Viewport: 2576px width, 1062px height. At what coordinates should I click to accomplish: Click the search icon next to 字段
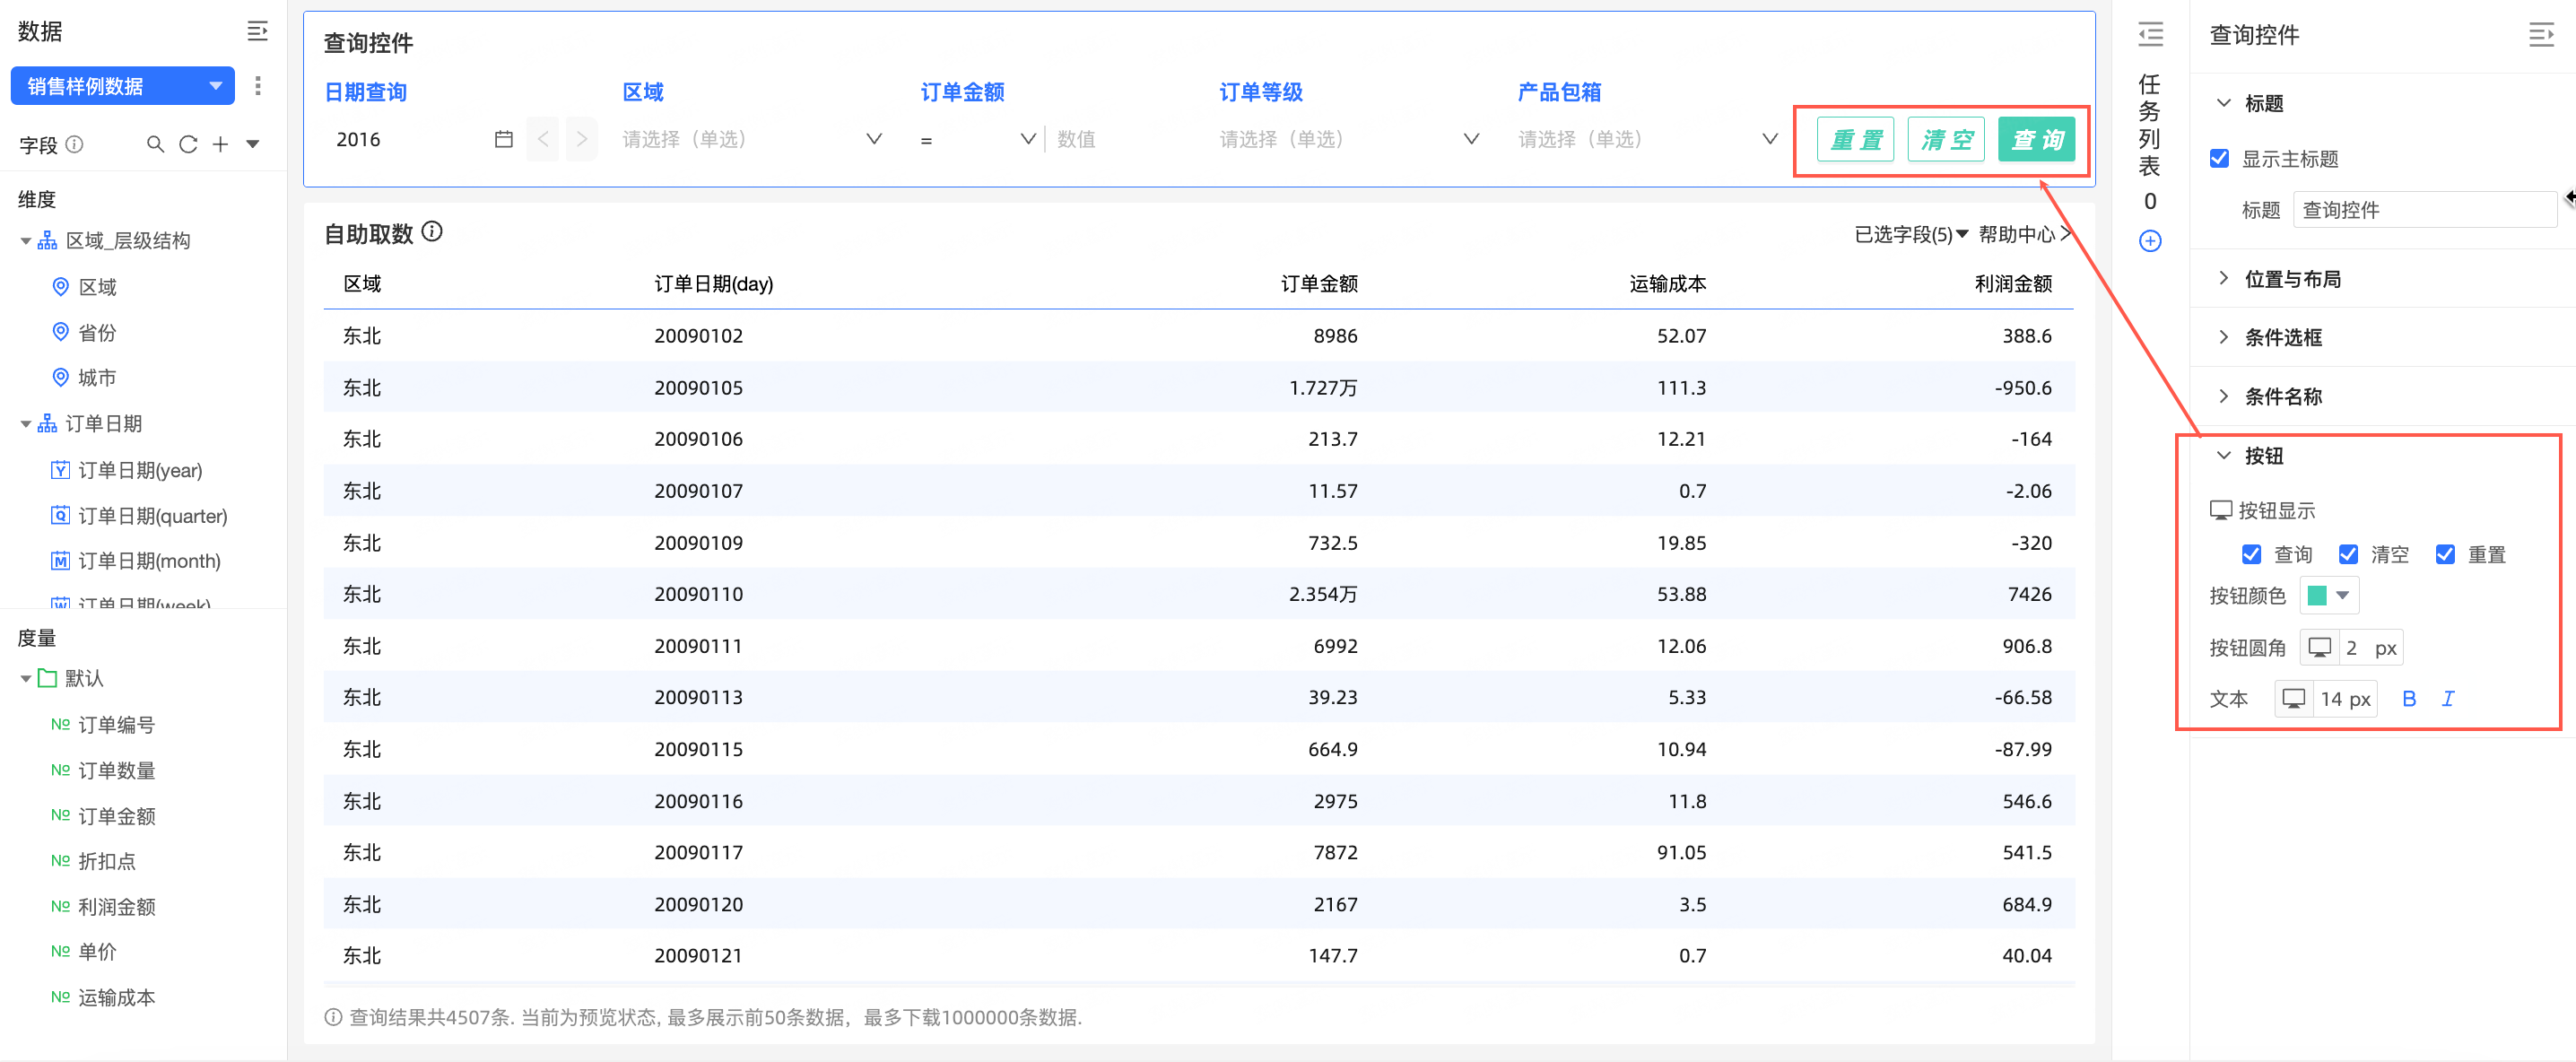coord(155,144)
